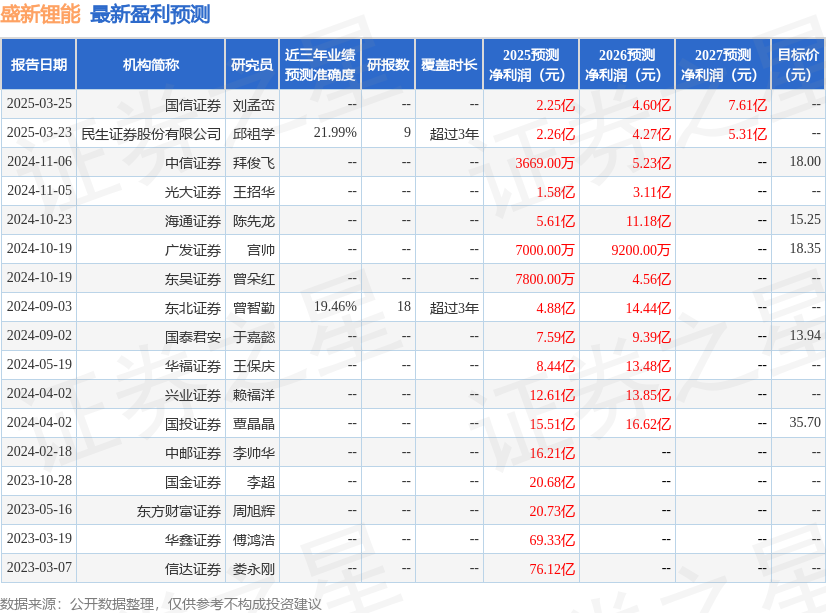The image size is (826, 613).
Task: Click the 研报数 column header
Action: click(x=388, y=64)
